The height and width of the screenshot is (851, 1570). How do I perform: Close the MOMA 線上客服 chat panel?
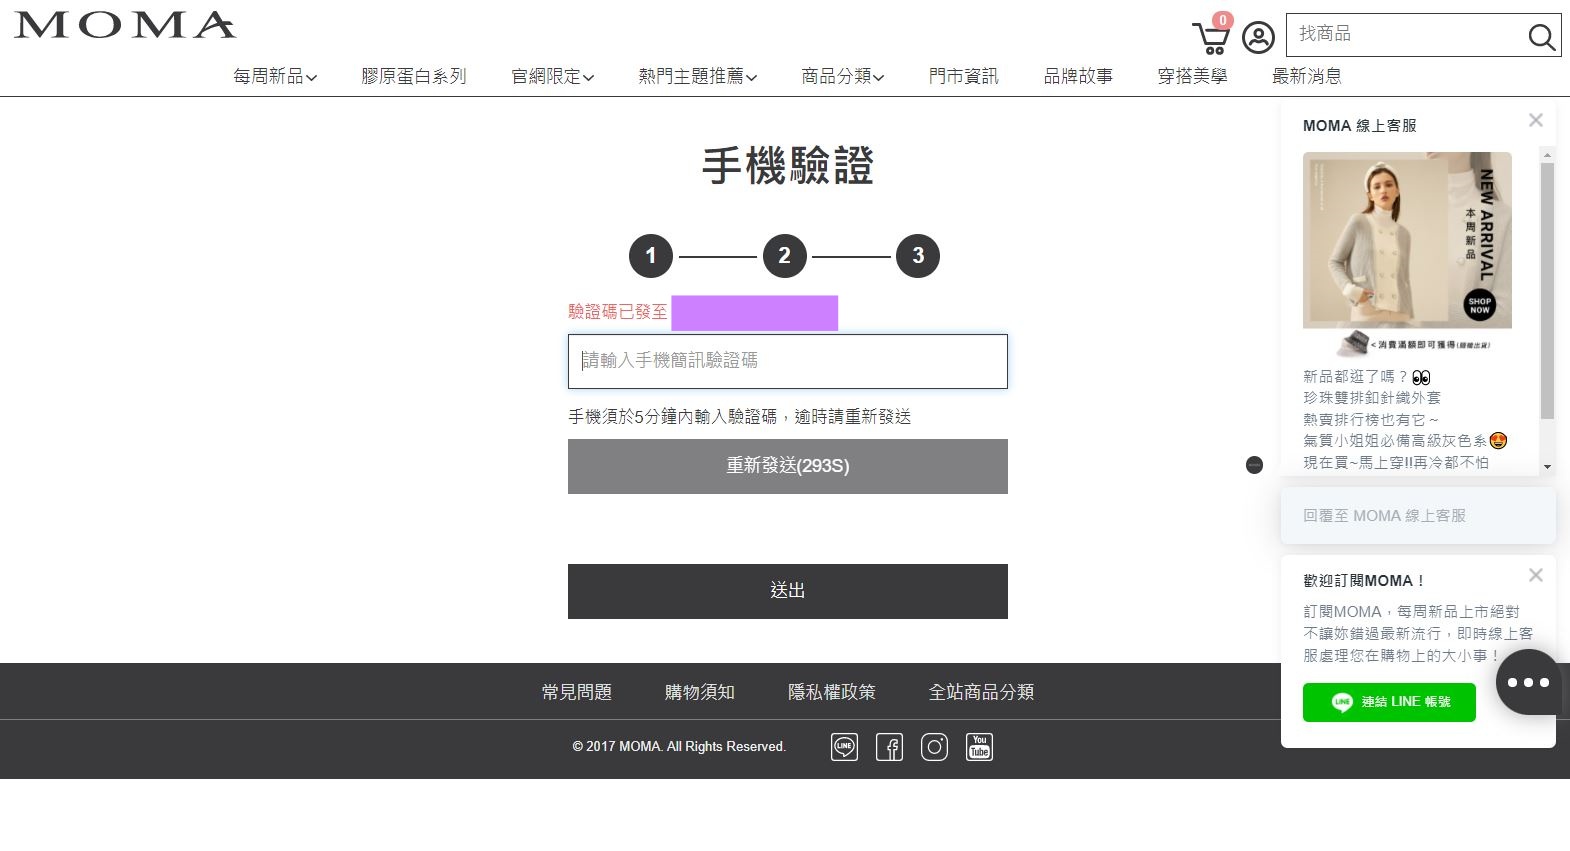1536,120
